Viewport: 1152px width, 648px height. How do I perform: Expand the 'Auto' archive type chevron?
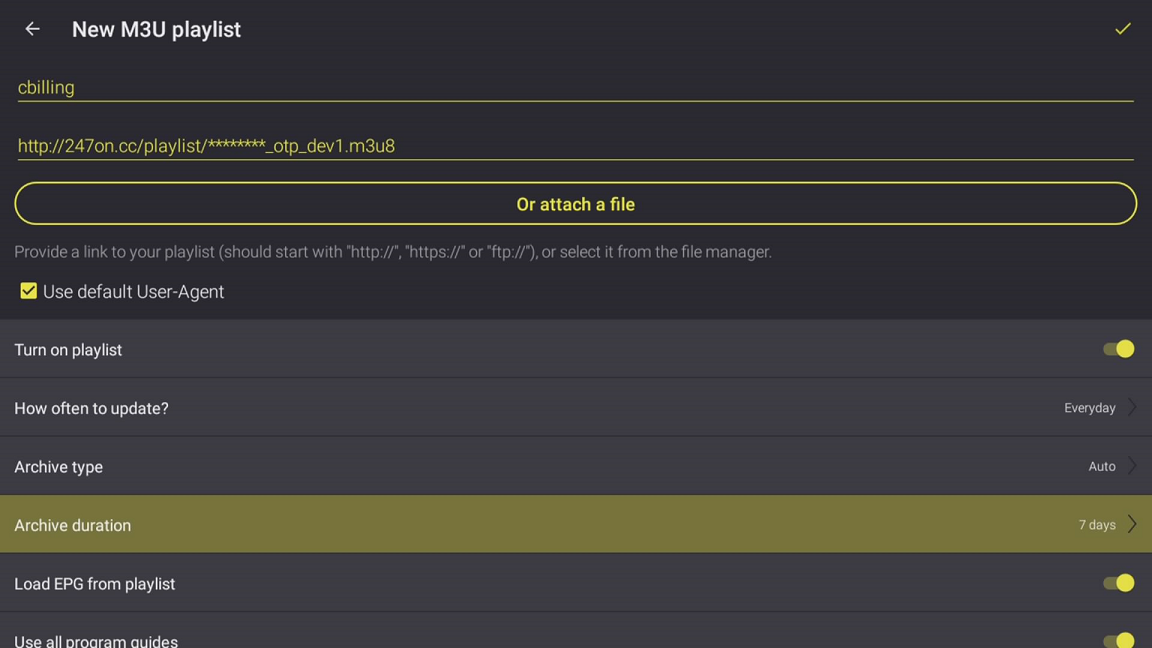point(1132,466)
